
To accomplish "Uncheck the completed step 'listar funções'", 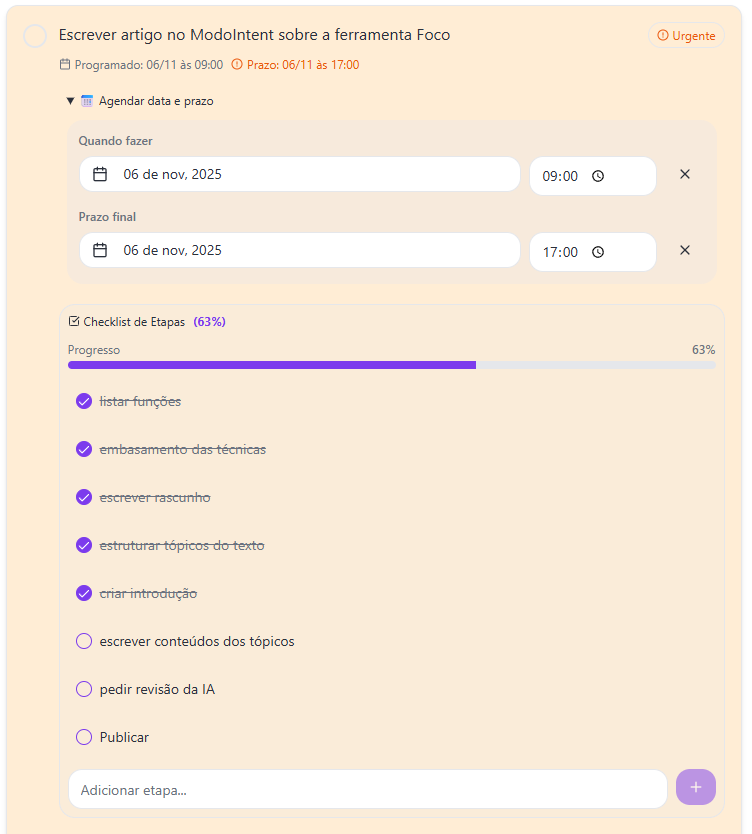I will click(x=84, y=401).
